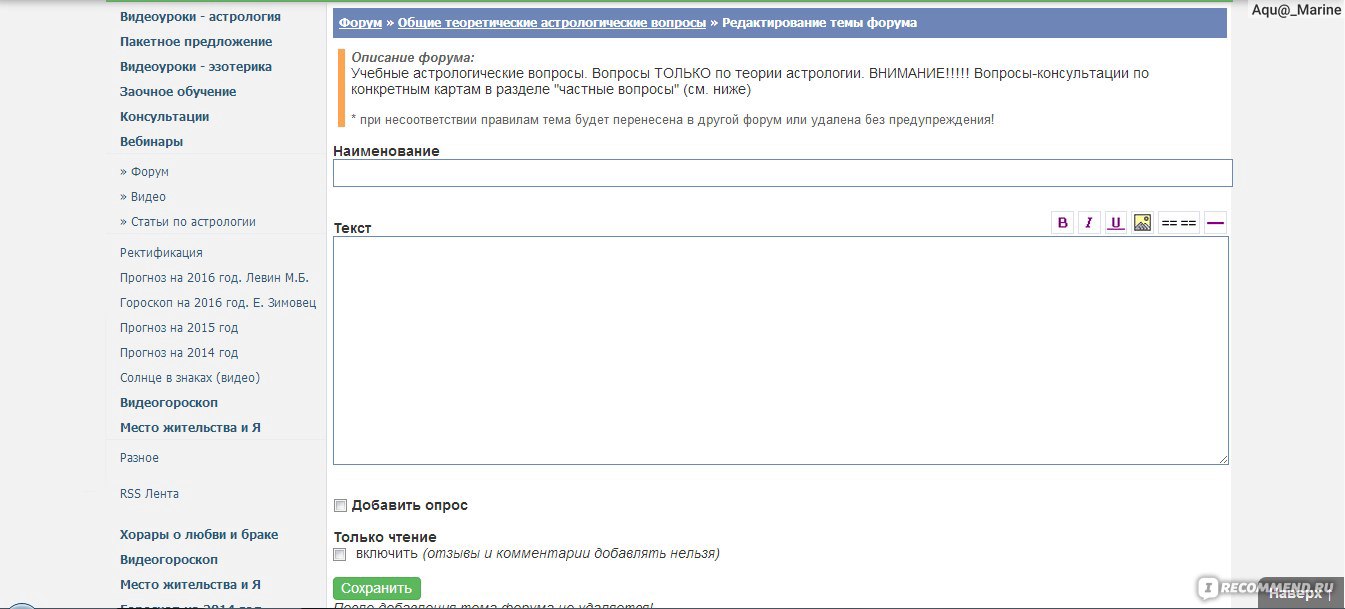The image size is (1345, 609).
Task: Tick the включить read-only checkbox
Action: (x=340, y=554)
